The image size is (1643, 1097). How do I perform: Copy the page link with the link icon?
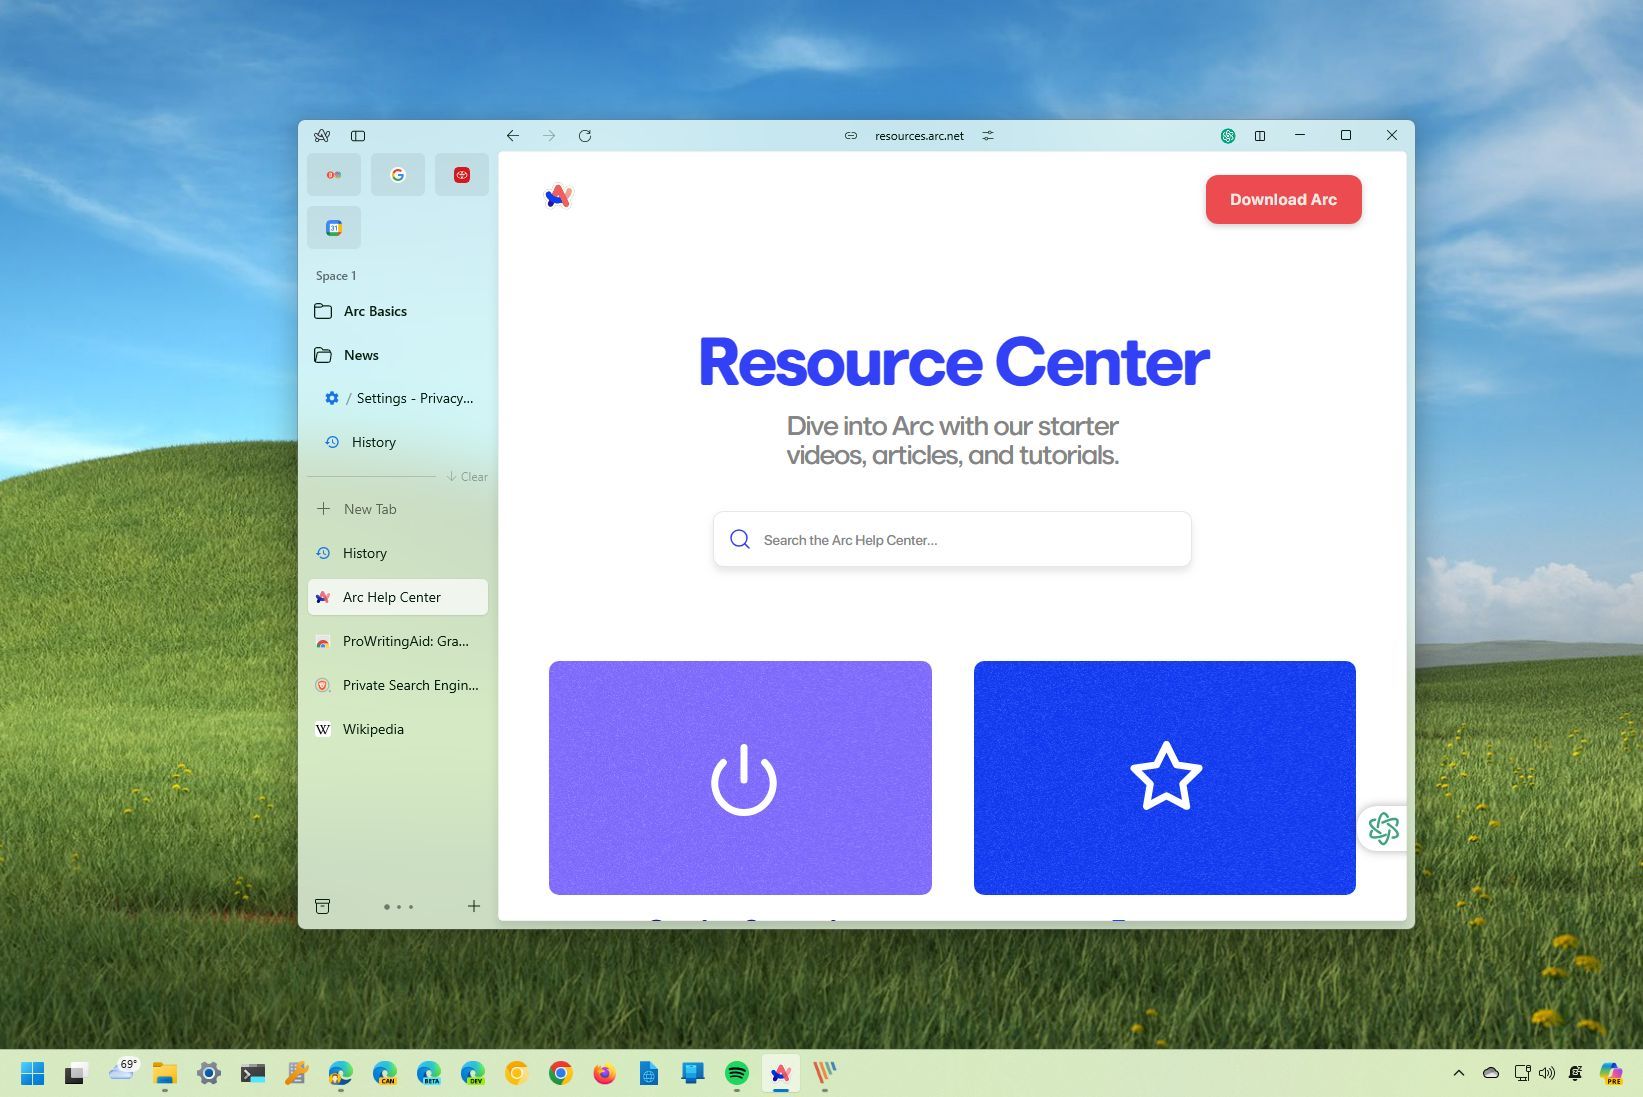[849, 135]
